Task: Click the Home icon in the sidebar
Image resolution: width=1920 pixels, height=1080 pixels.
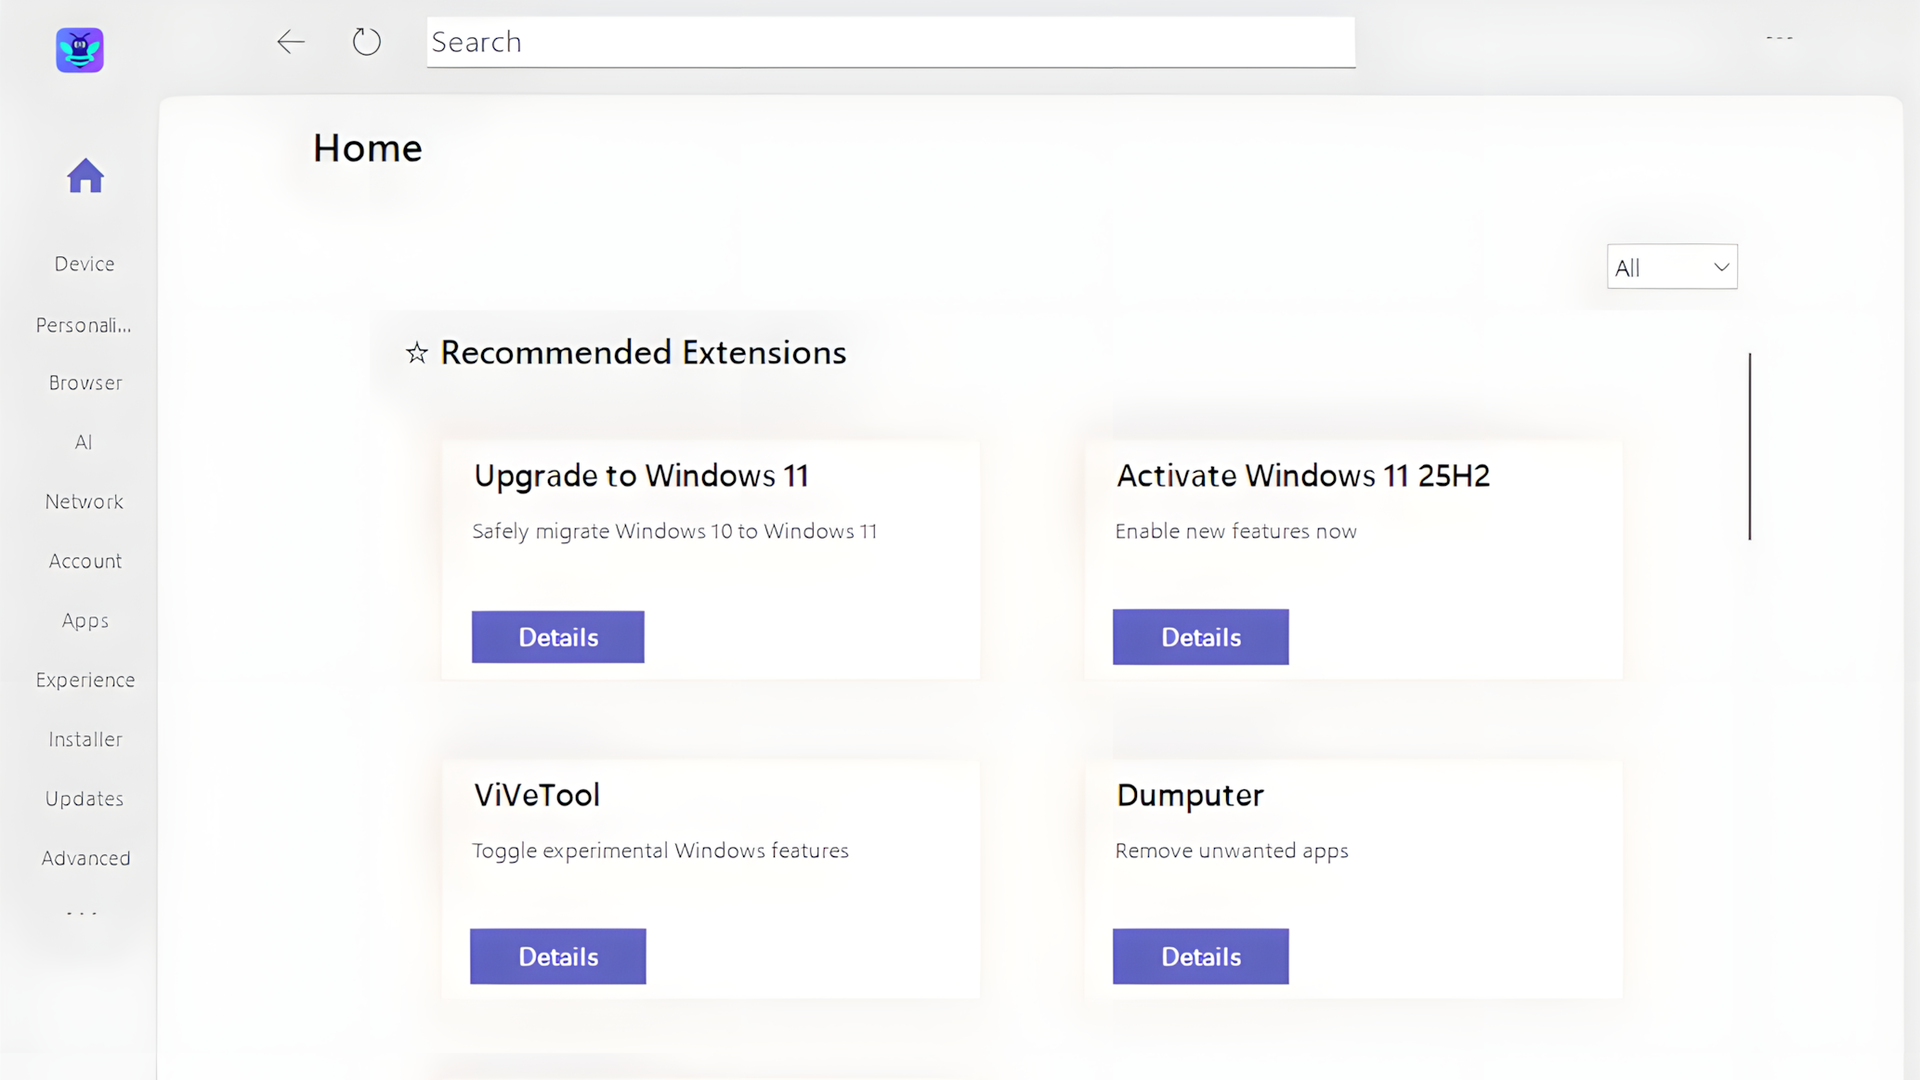Action: [86, 176]
